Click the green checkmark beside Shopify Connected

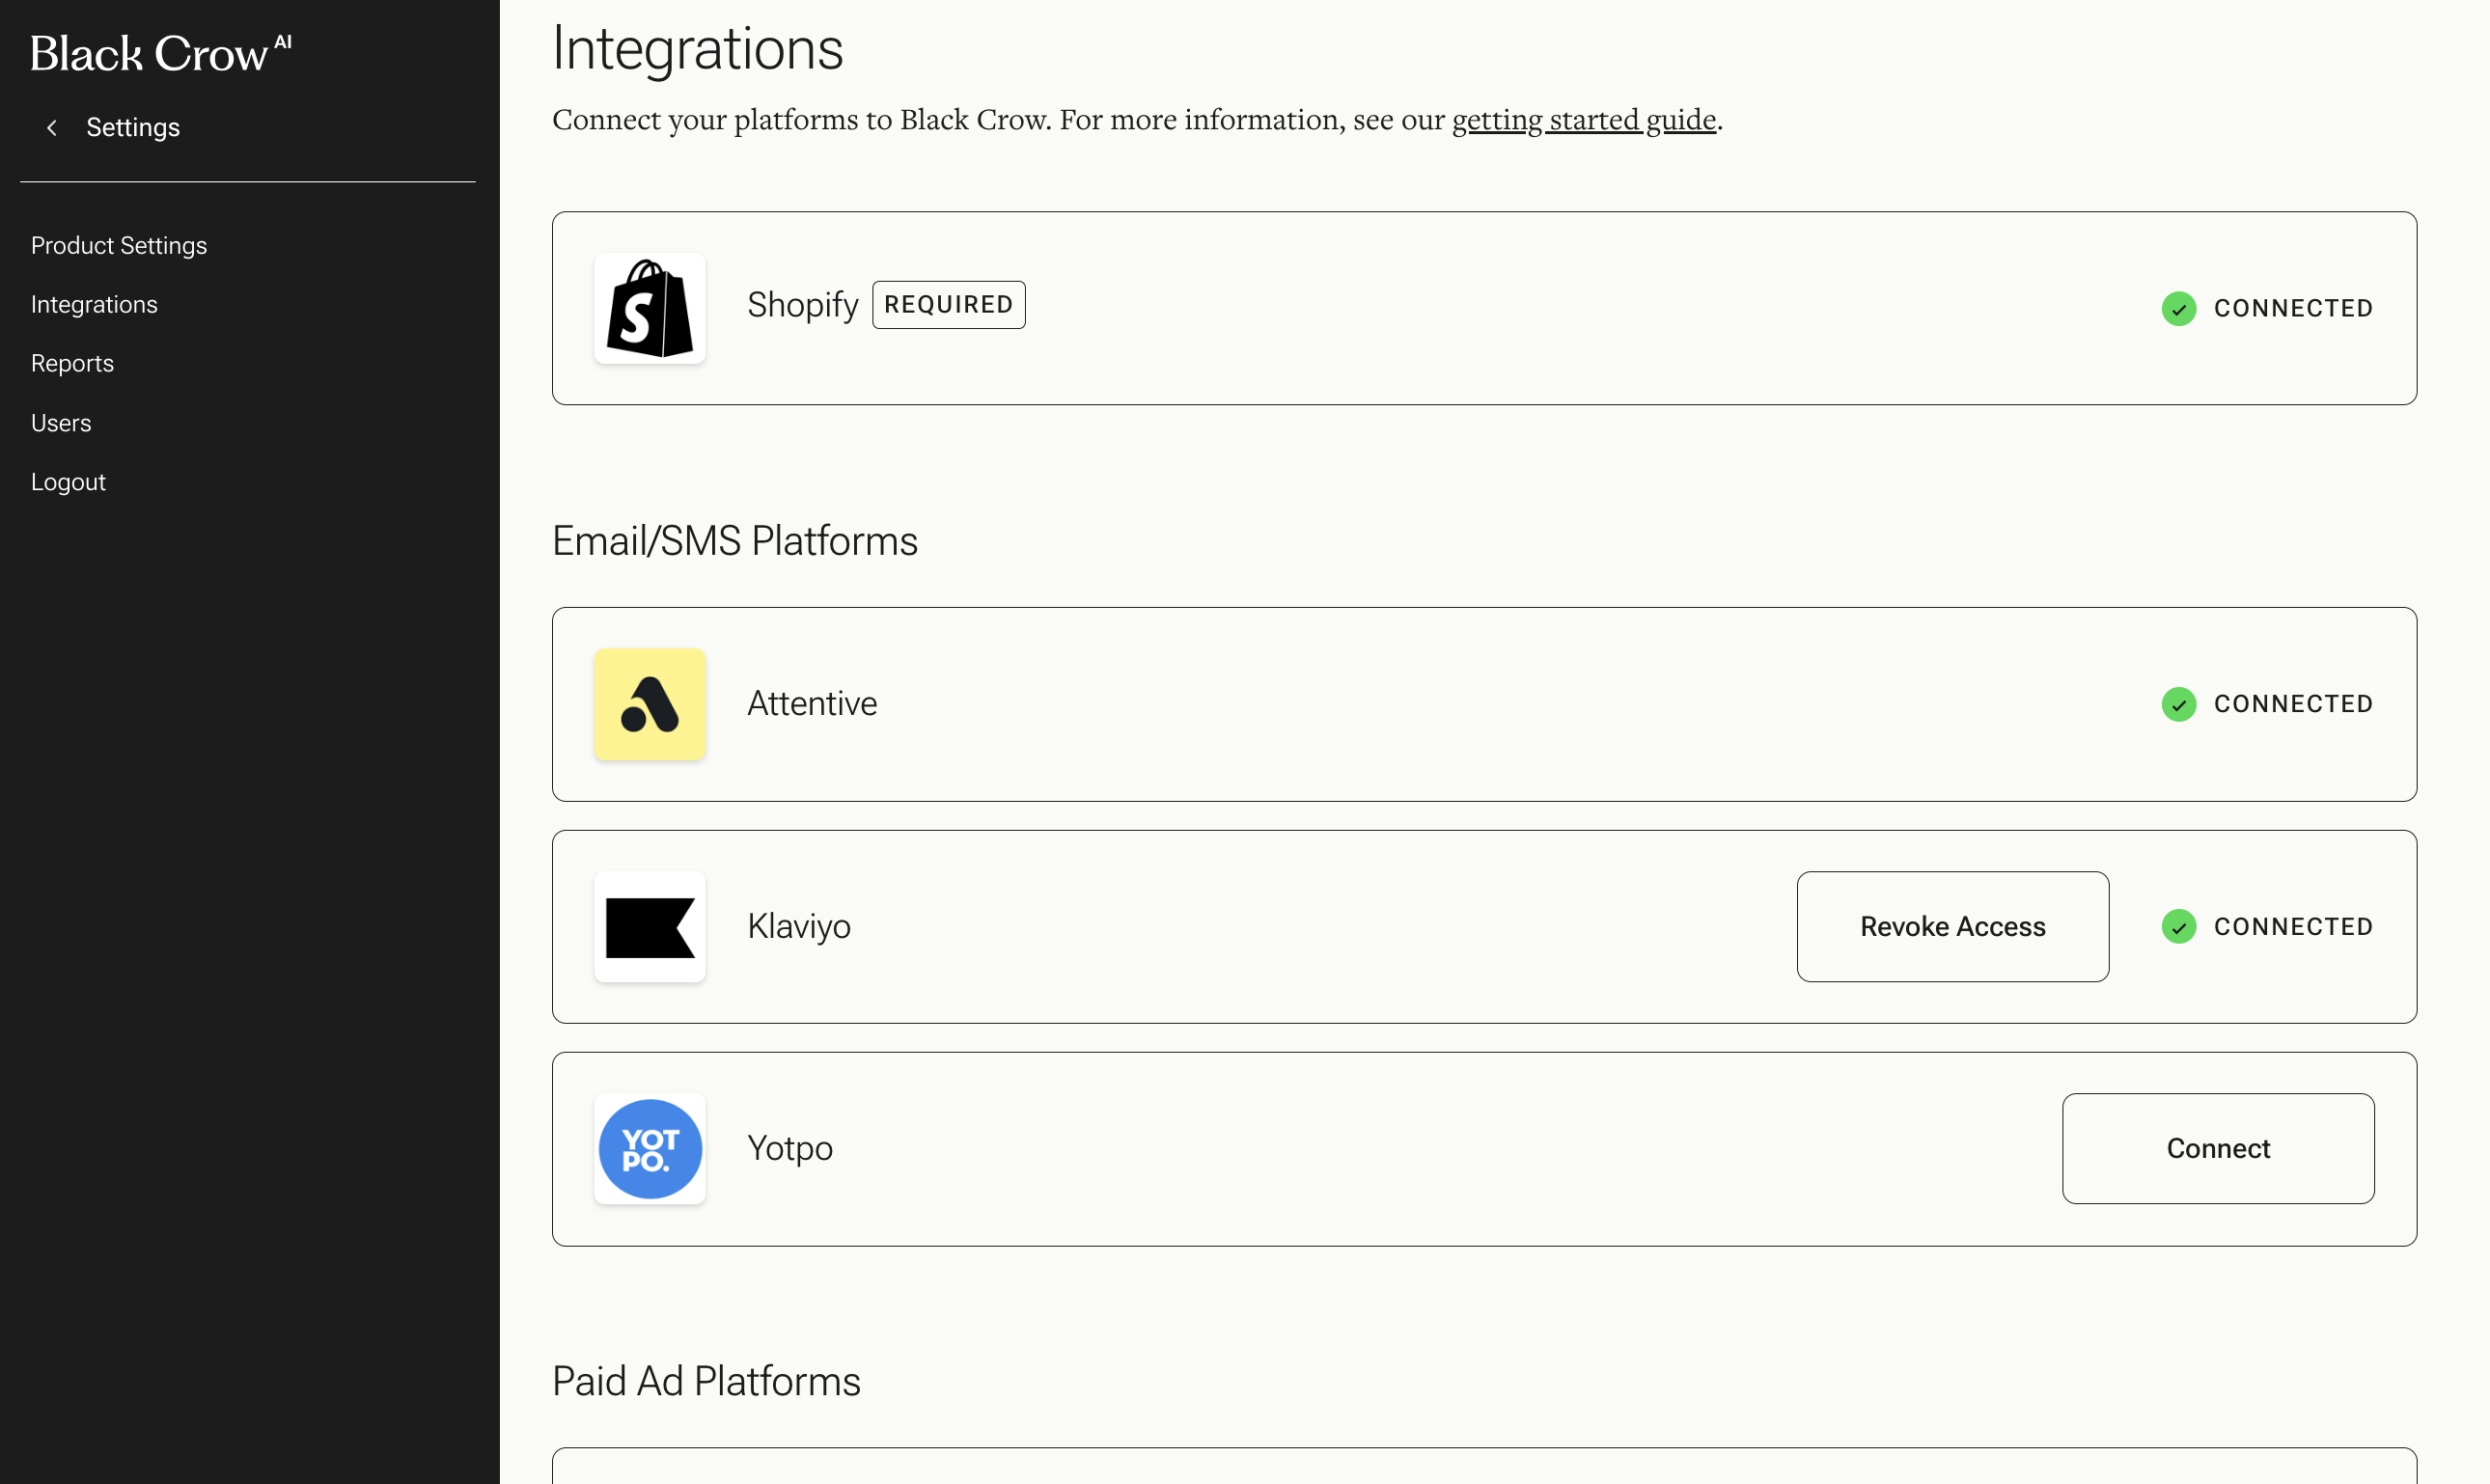coord(2178,308)
